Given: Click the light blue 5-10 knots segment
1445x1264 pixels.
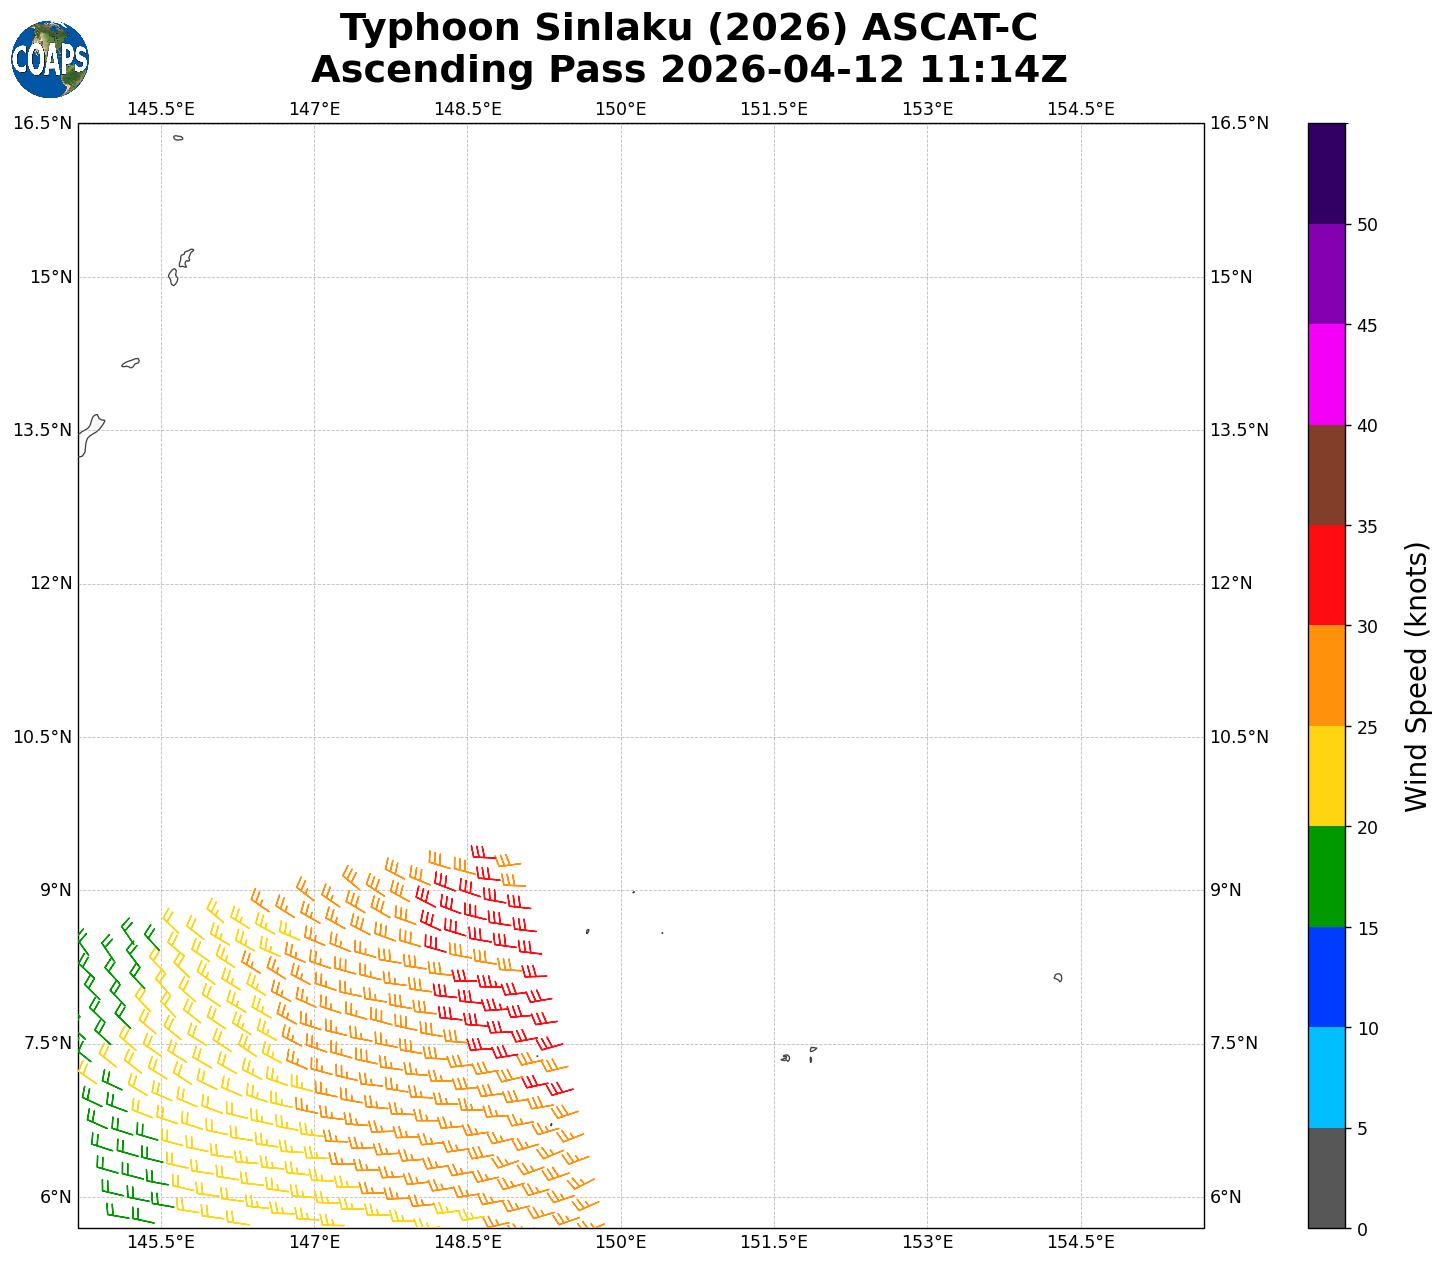Looking at the screenshot, I should 1327,1077.
